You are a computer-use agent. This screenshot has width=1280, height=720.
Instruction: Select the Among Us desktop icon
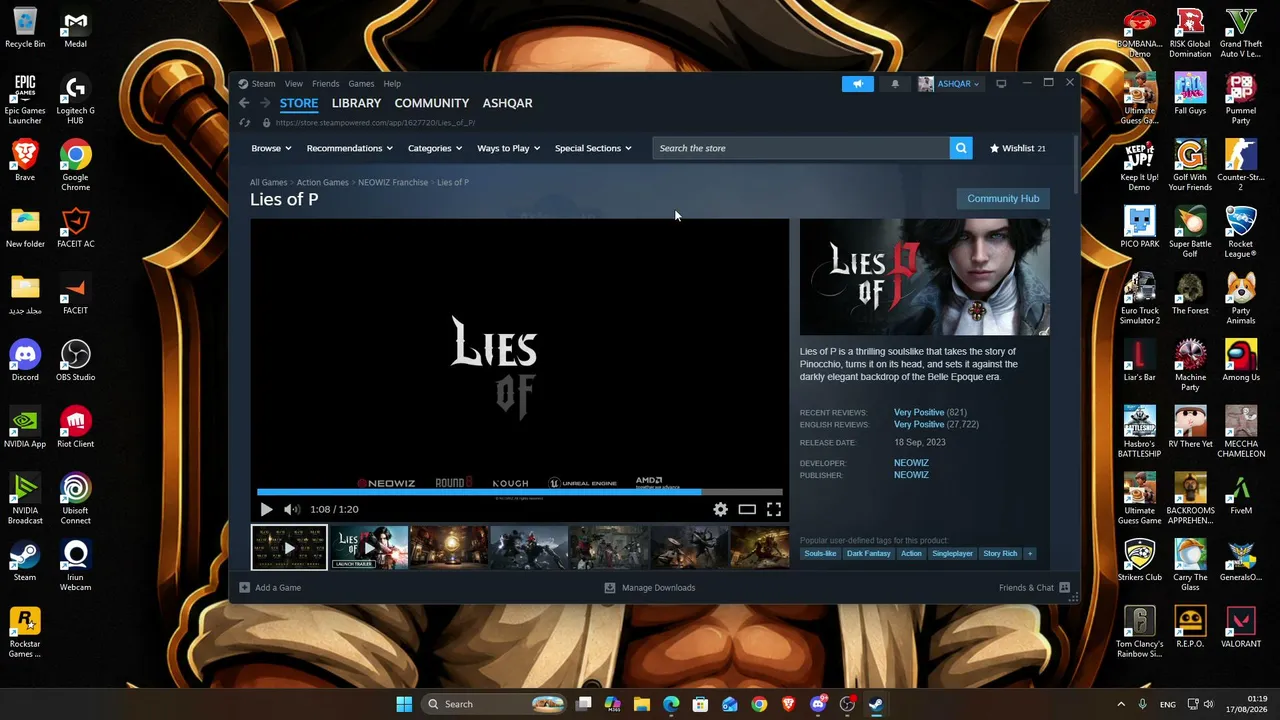(1241, 361)
